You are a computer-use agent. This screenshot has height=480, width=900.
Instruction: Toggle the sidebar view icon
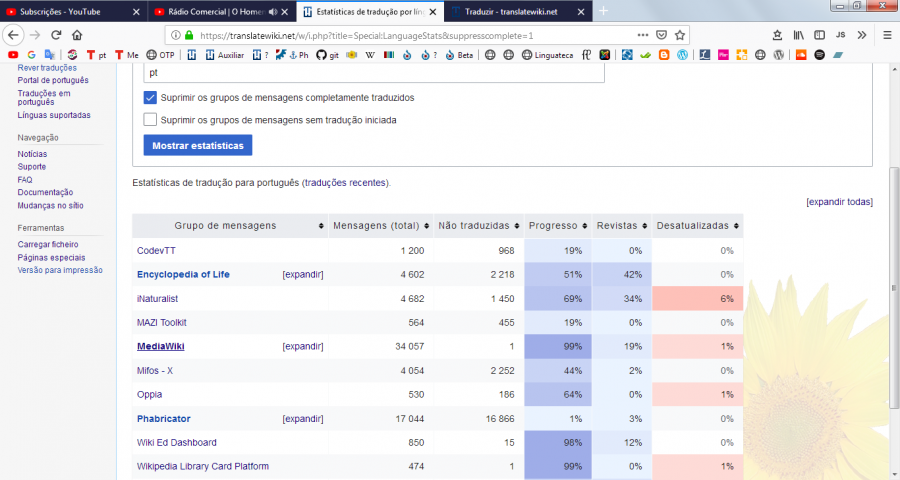pyautogui.click(x=820, y=35)
